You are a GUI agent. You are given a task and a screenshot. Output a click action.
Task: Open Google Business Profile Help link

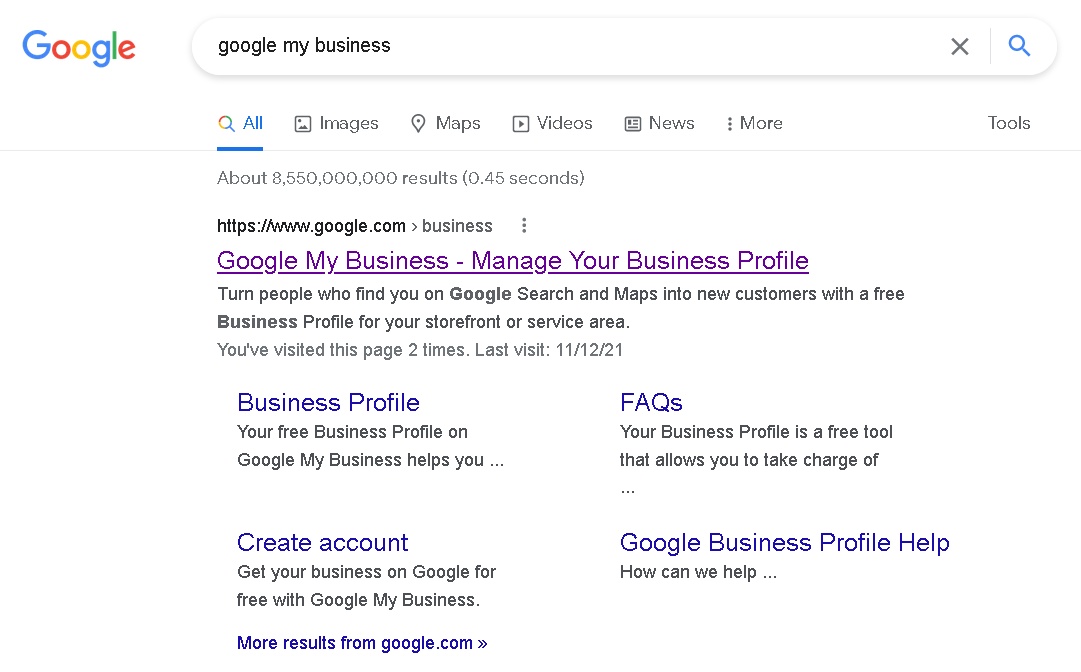click(x=784, y=543)
